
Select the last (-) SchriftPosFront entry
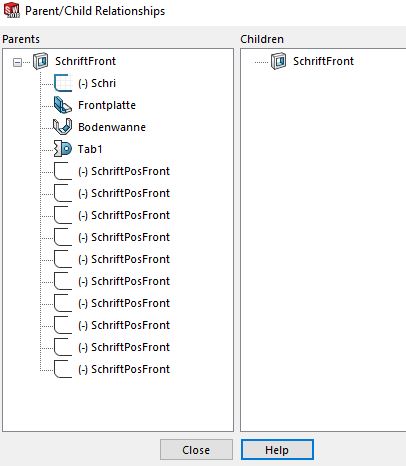pyautogui.click(x=124, y=369)
